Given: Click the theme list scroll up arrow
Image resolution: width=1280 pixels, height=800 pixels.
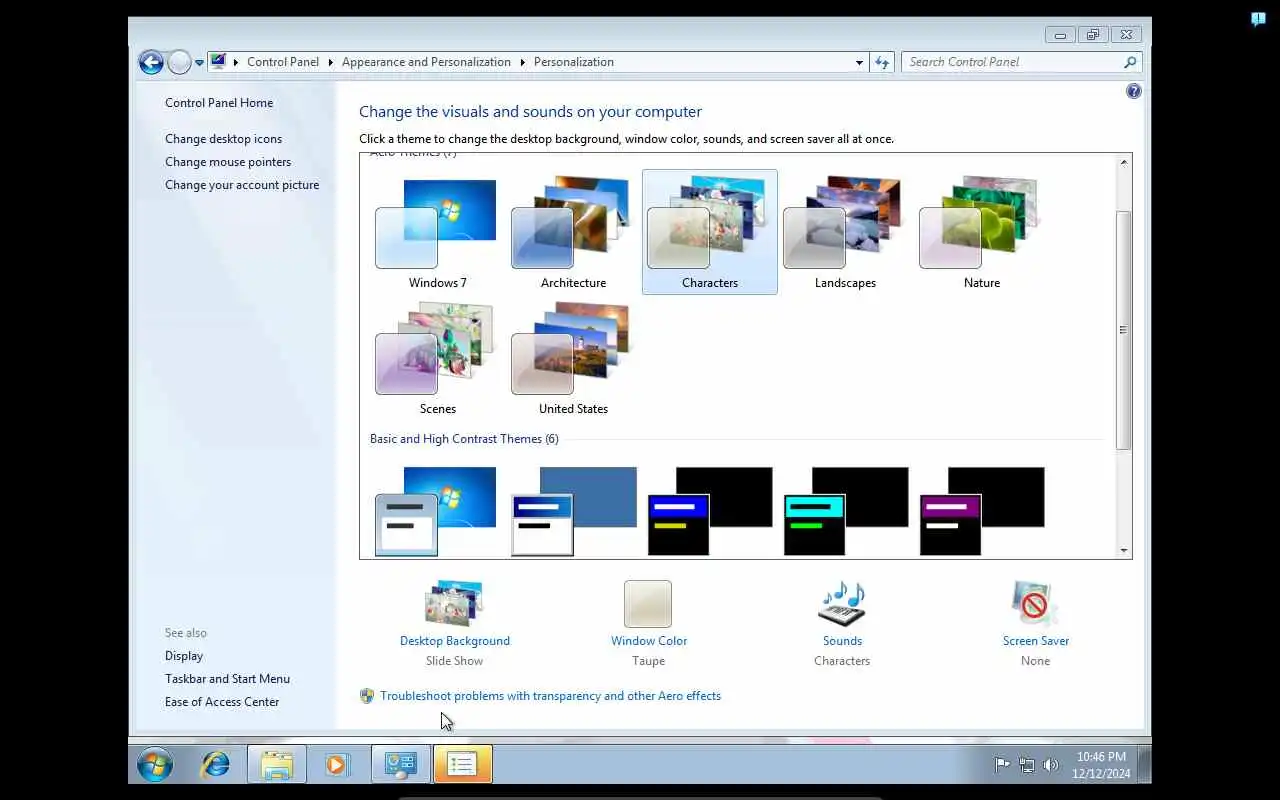Looking at the screenshot, I should click(x=1124, y=162).
